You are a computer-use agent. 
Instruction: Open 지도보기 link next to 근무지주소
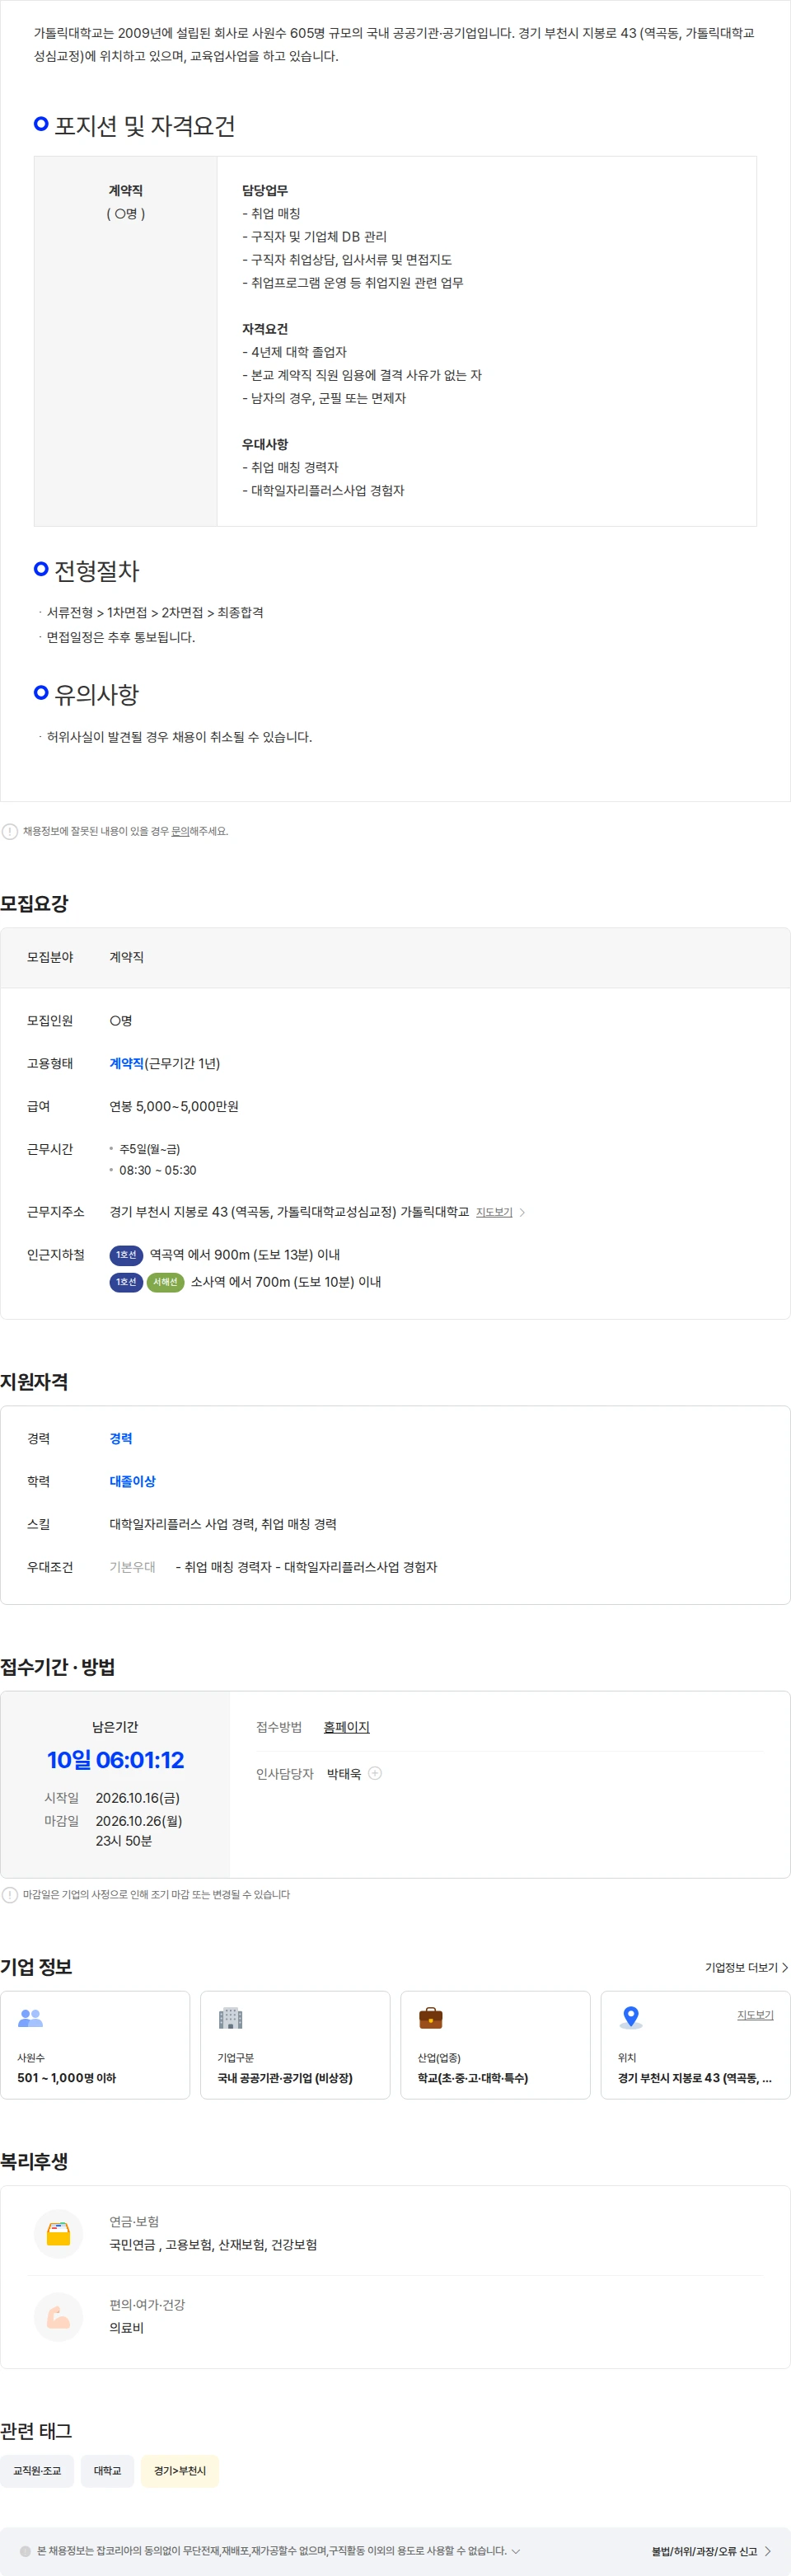[494, 1212]
